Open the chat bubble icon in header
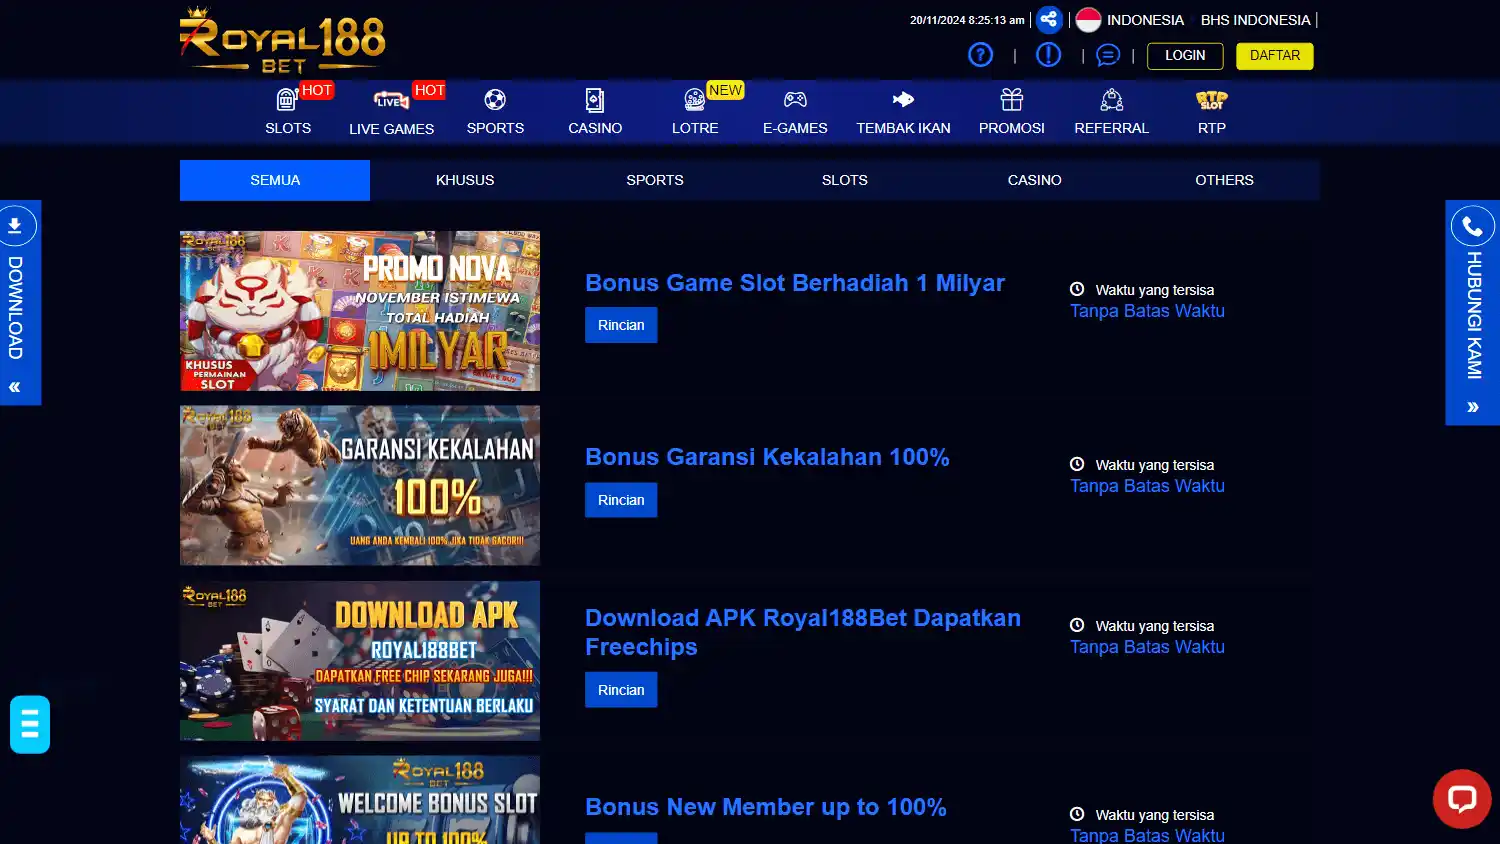This screenshot has height=844, width=1500. 1107,55
